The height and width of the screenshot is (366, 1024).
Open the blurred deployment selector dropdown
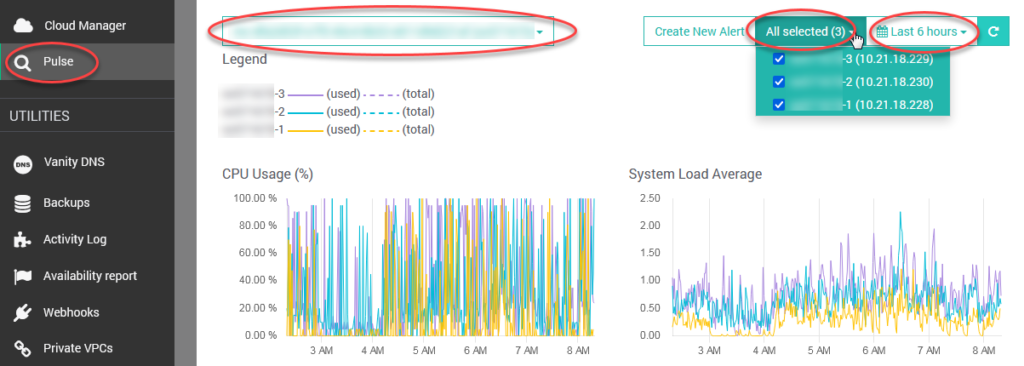coord(388,31)
